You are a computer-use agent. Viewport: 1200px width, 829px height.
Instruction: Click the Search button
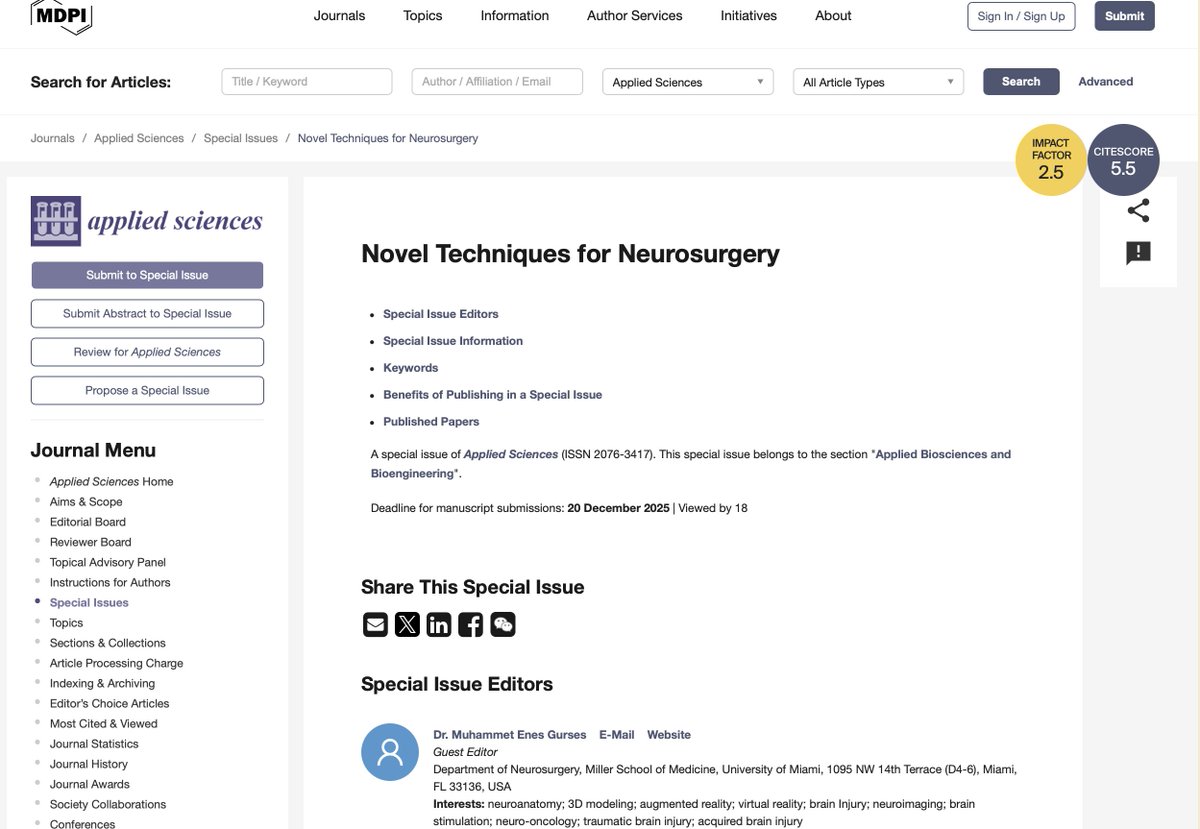(1021, 82)
